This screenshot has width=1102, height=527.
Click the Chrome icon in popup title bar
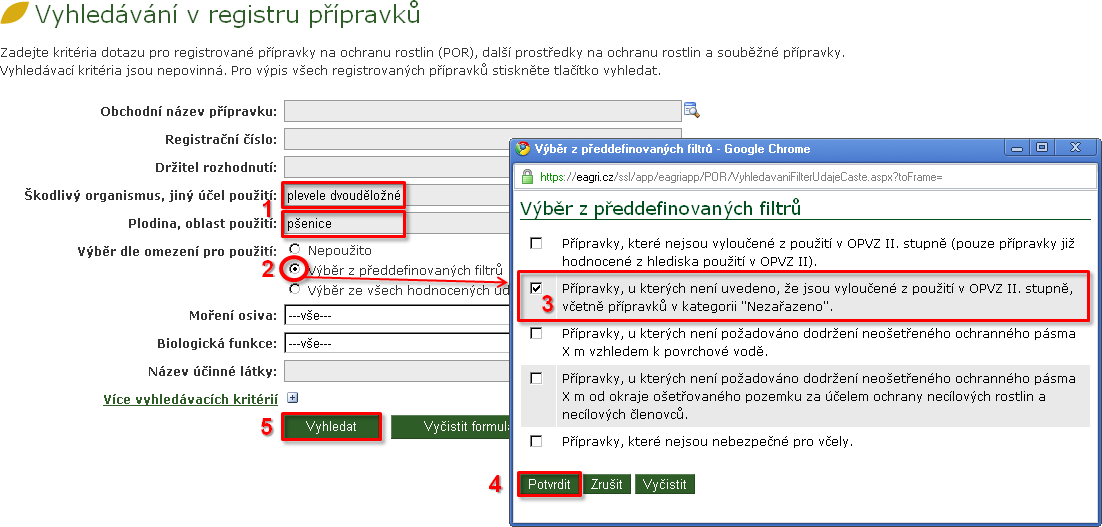click(523, 148)
